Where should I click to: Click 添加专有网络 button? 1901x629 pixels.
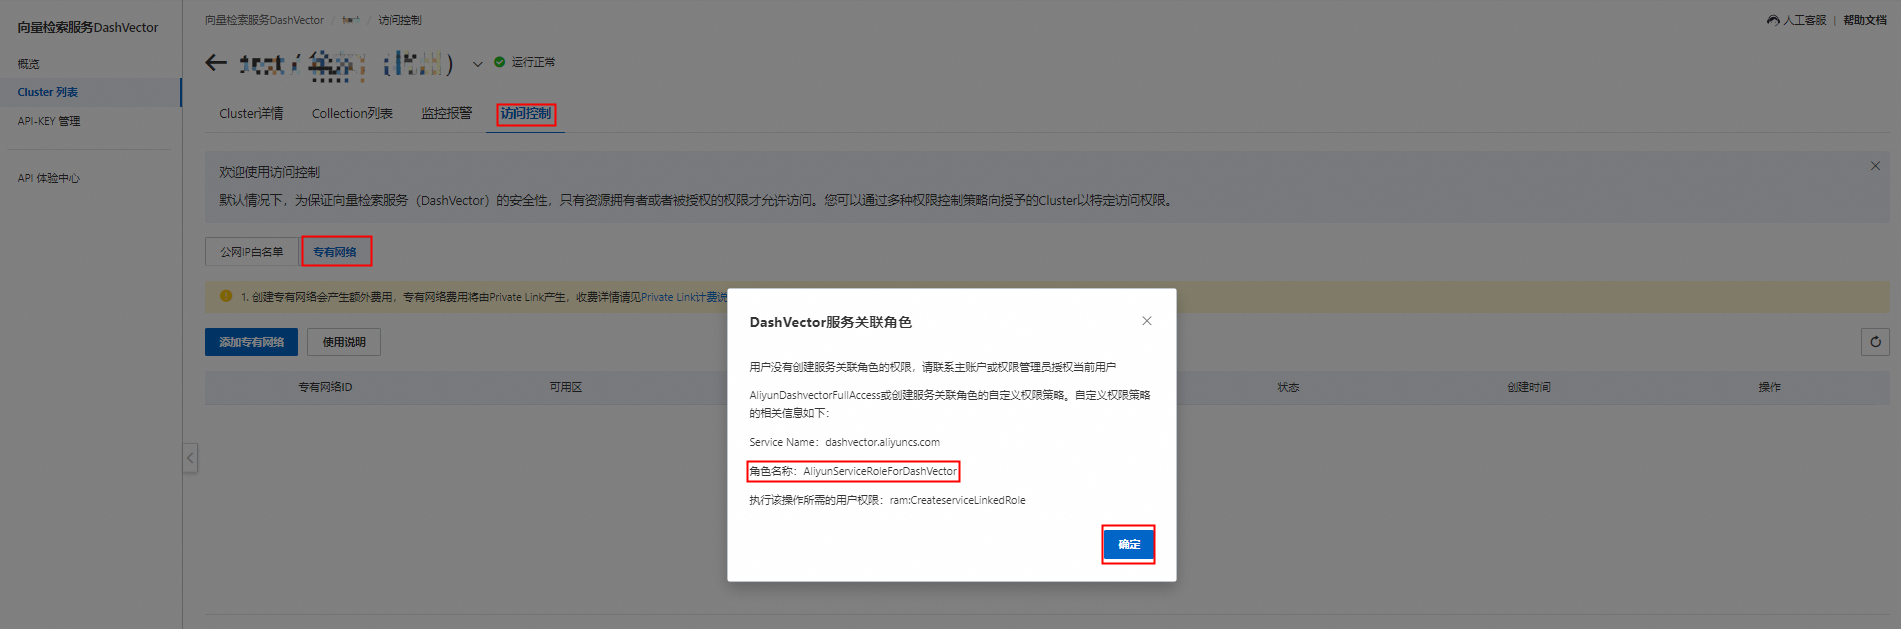click(252, 342)
